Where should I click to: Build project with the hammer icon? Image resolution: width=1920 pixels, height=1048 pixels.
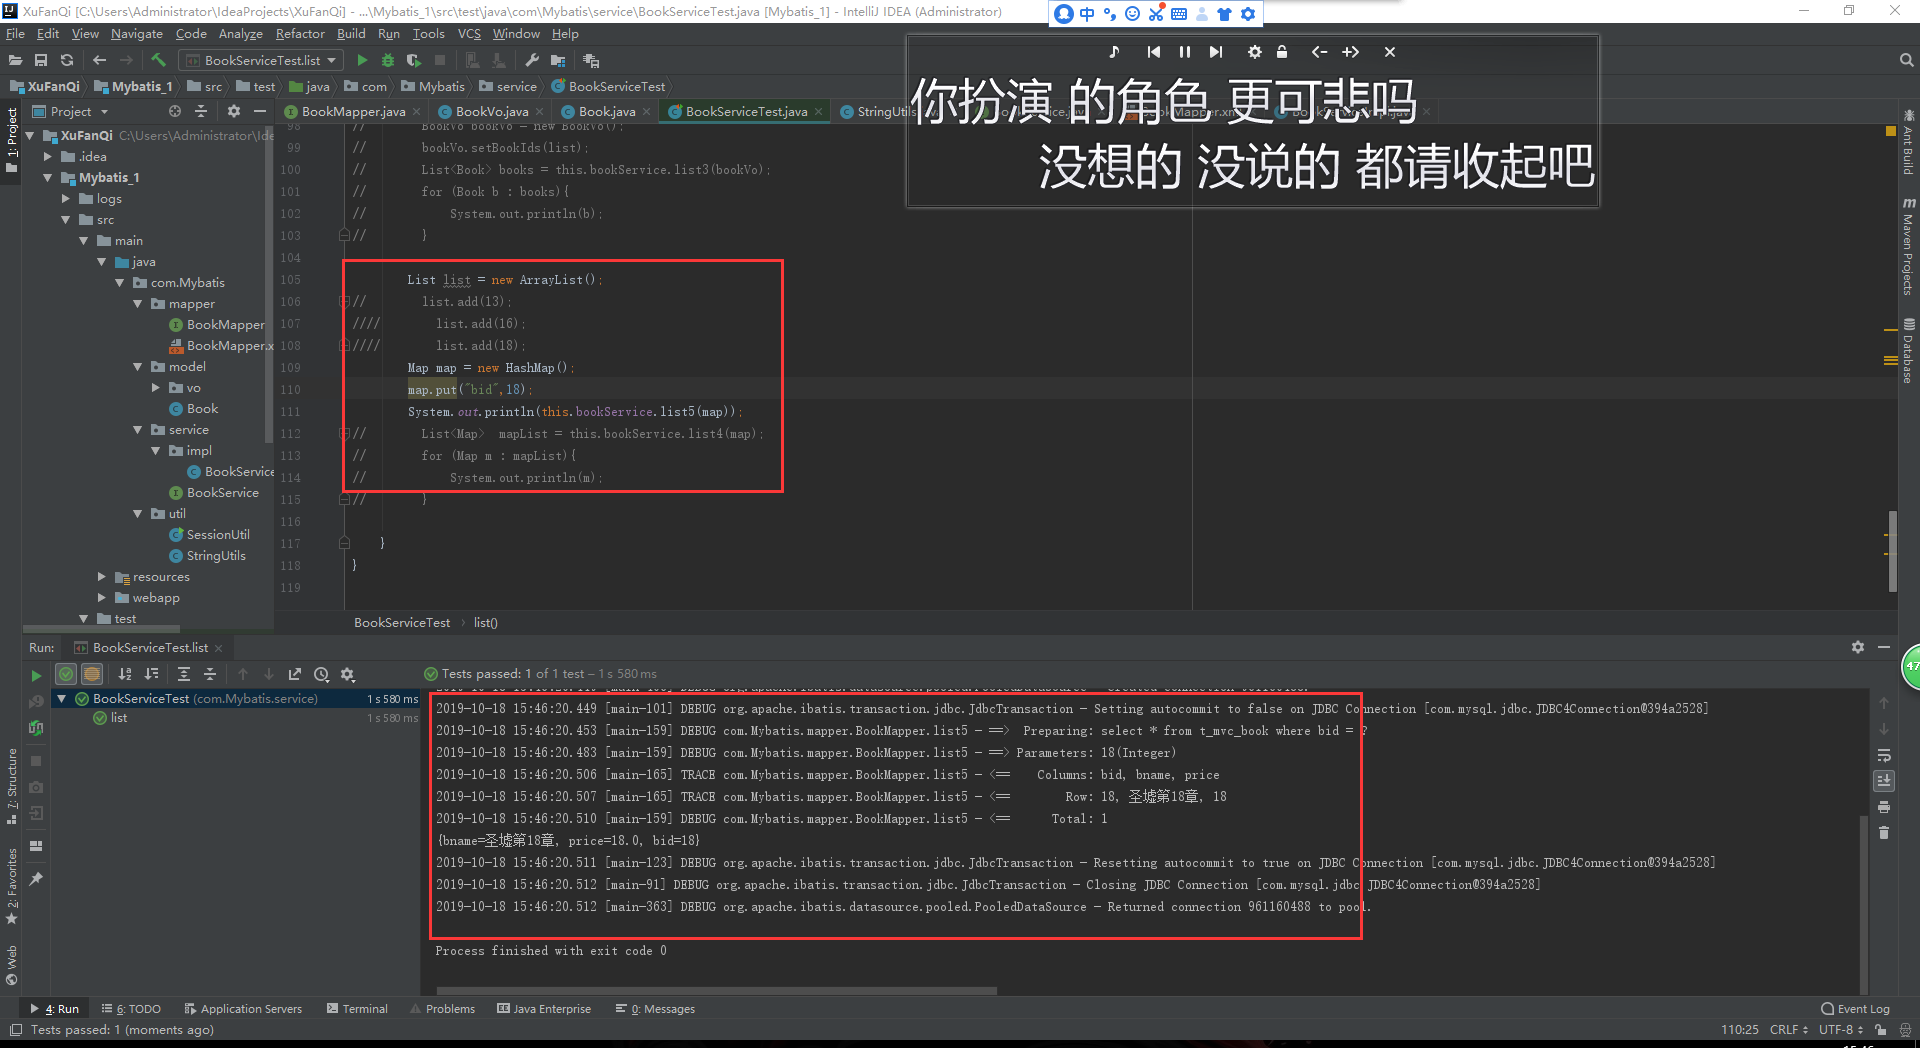point(158,61)
